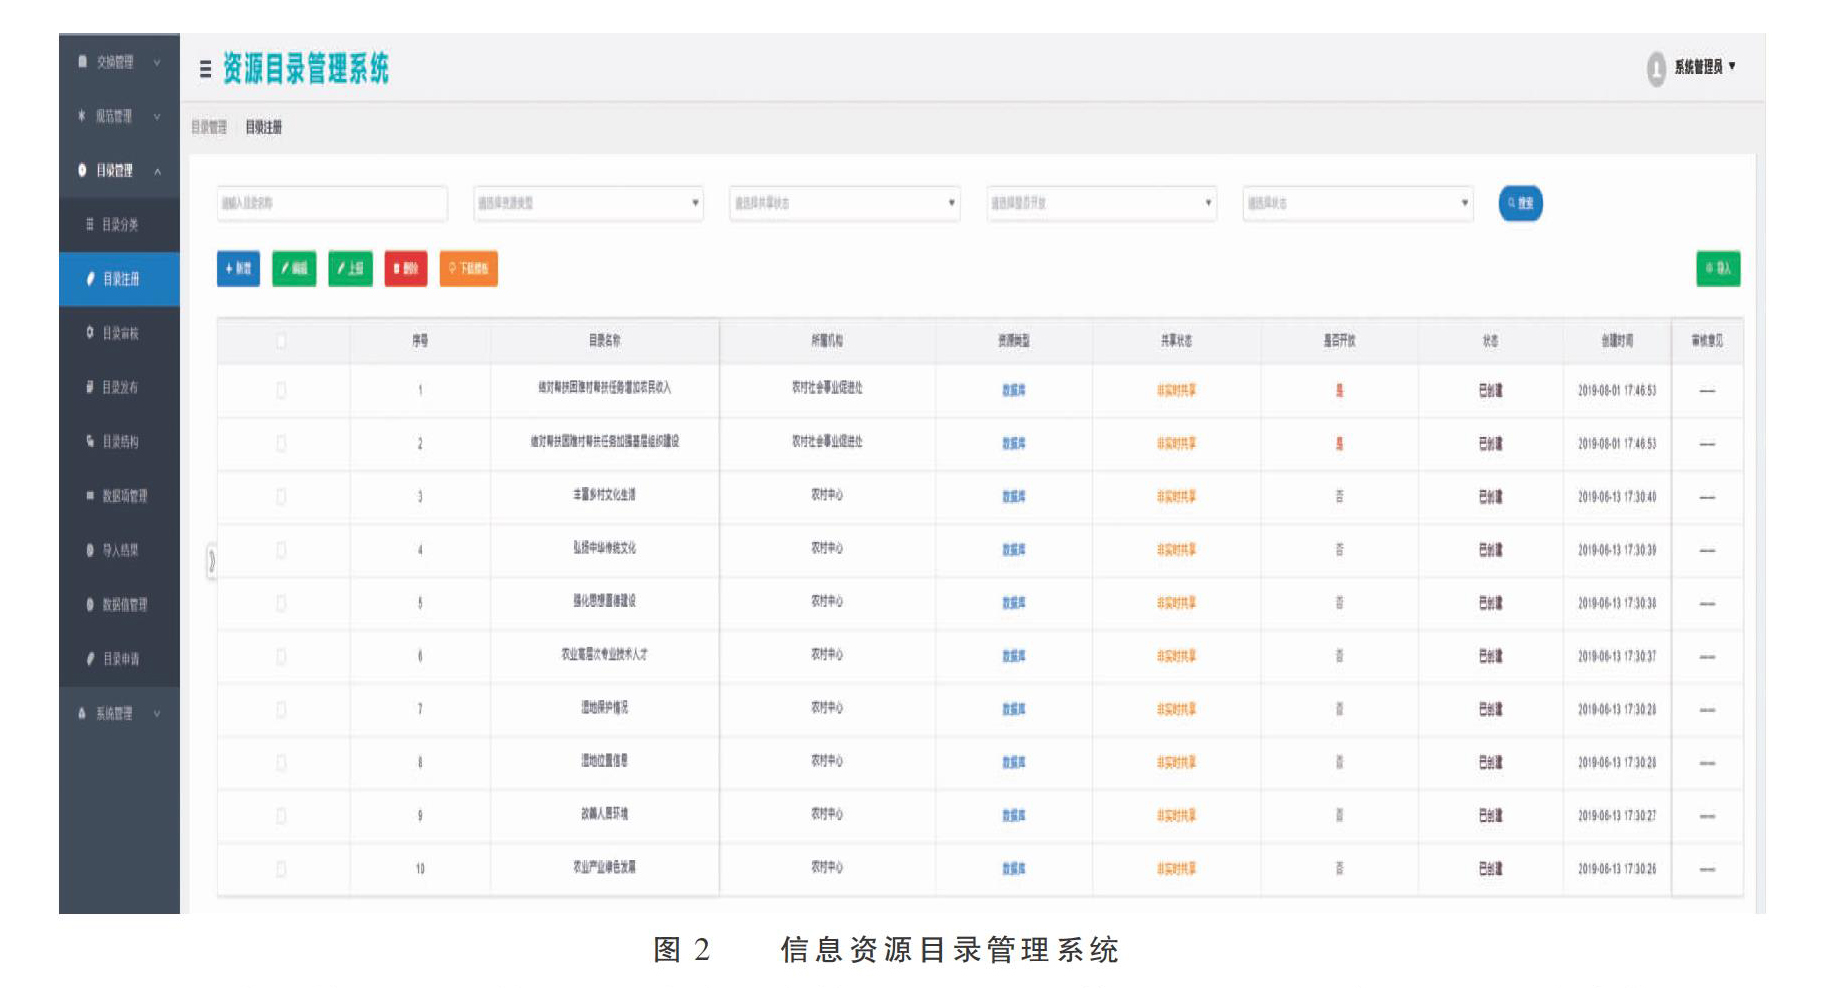Open 目录发布 in the sidebar
This screenshot has width=1824, height=988.
pos(120,387)
